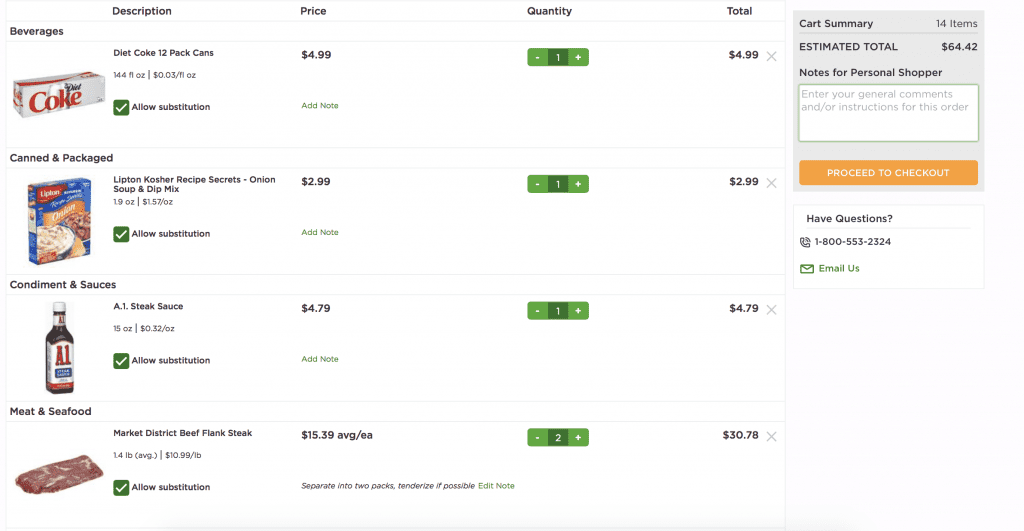This screenshot has height=531, width=1024.
Task: Decrease Lipton Onion Soup Mix quantity
Action: [537, 184]
